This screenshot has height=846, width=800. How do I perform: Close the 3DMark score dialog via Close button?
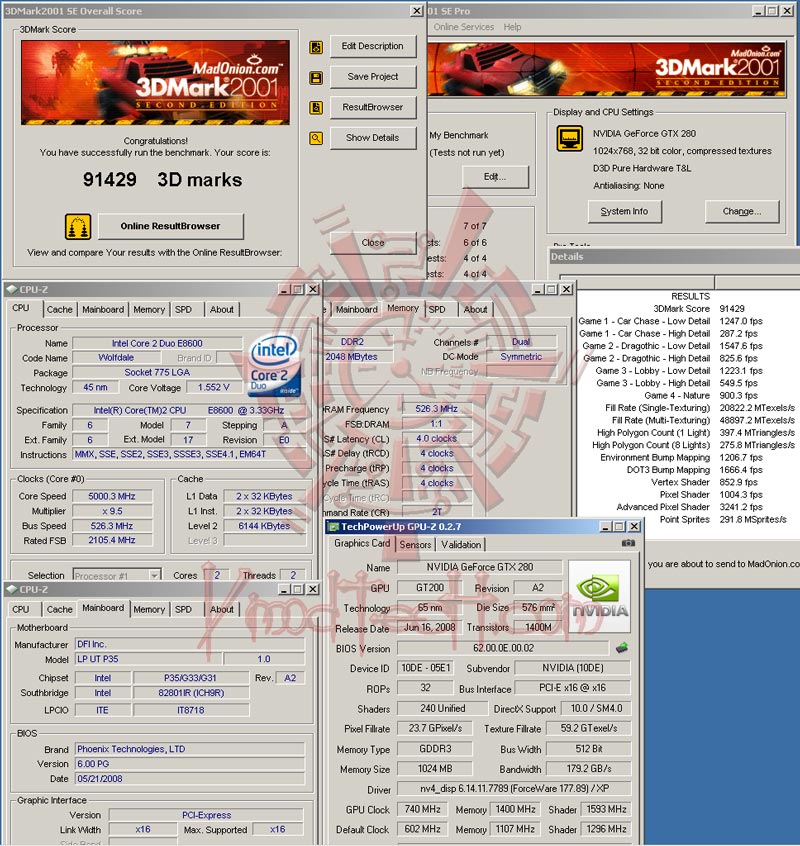(x=373, y=243)
